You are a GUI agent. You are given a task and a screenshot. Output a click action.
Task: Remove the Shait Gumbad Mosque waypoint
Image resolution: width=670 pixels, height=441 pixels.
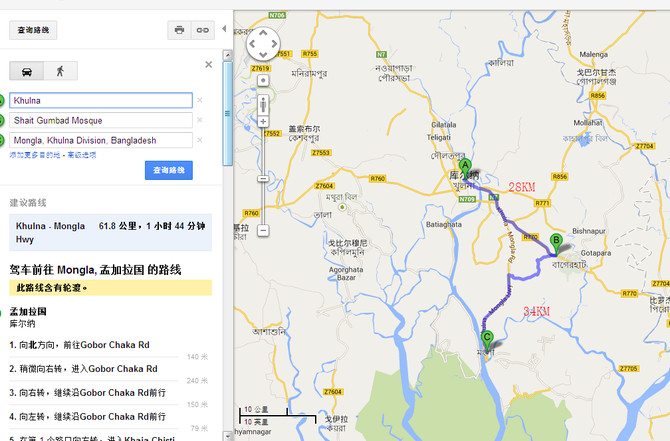pos(200,121)
